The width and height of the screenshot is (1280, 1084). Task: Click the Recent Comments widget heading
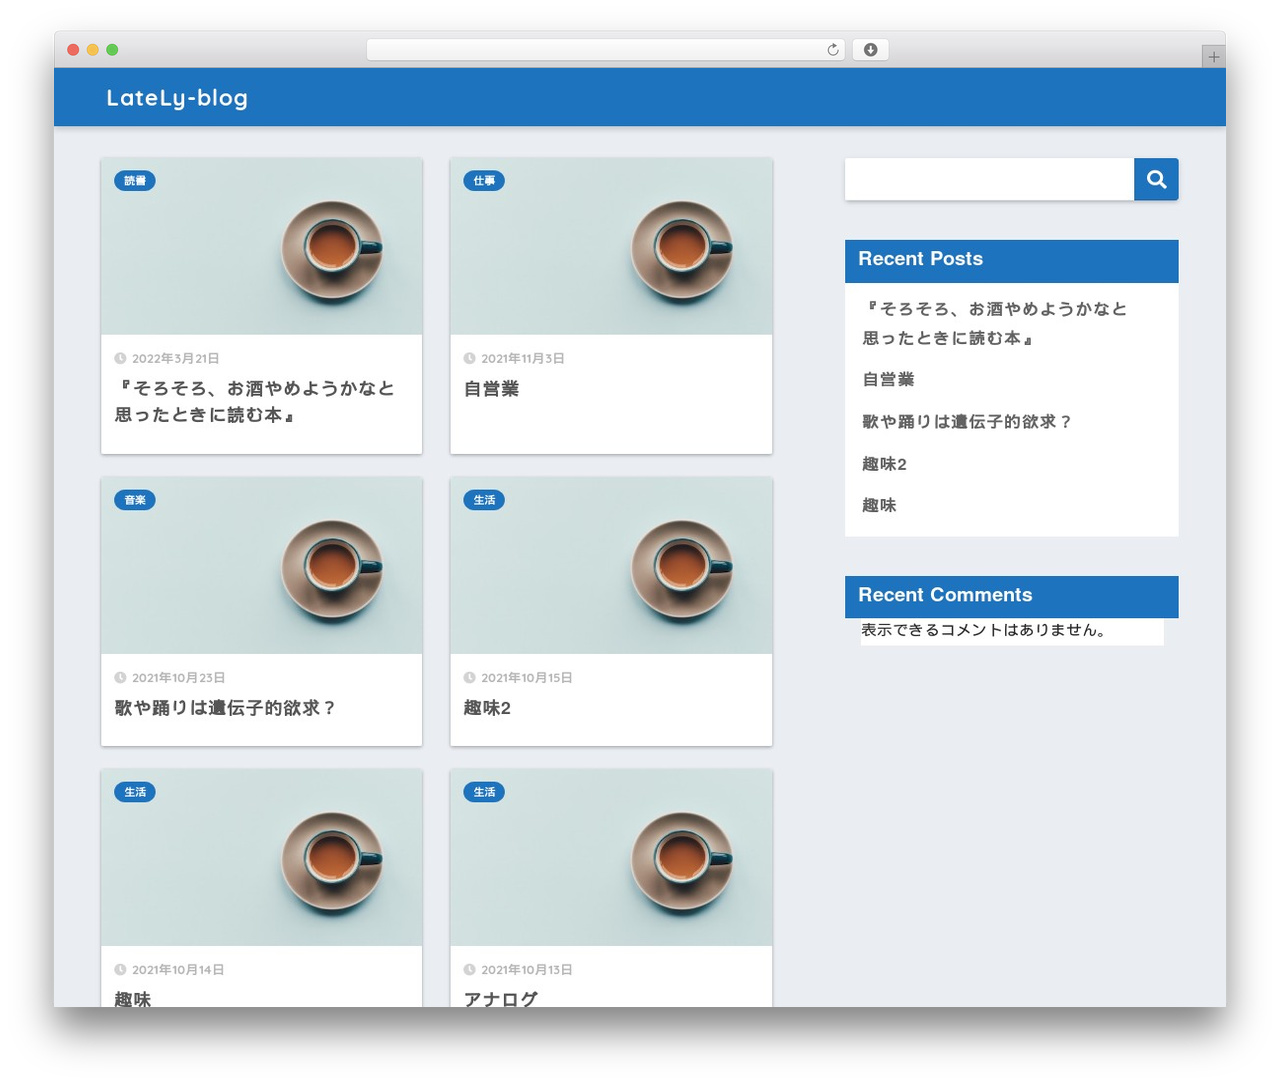(x=1011, y=596)
